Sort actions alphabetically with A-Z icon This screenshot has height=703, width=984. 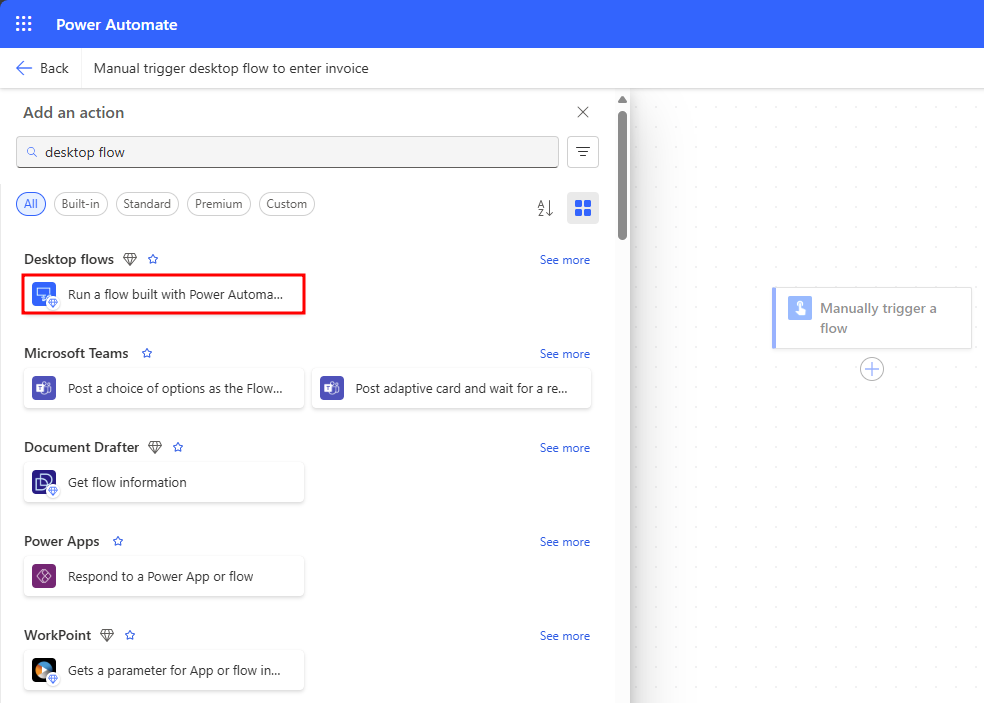click(x=545, y=208)
